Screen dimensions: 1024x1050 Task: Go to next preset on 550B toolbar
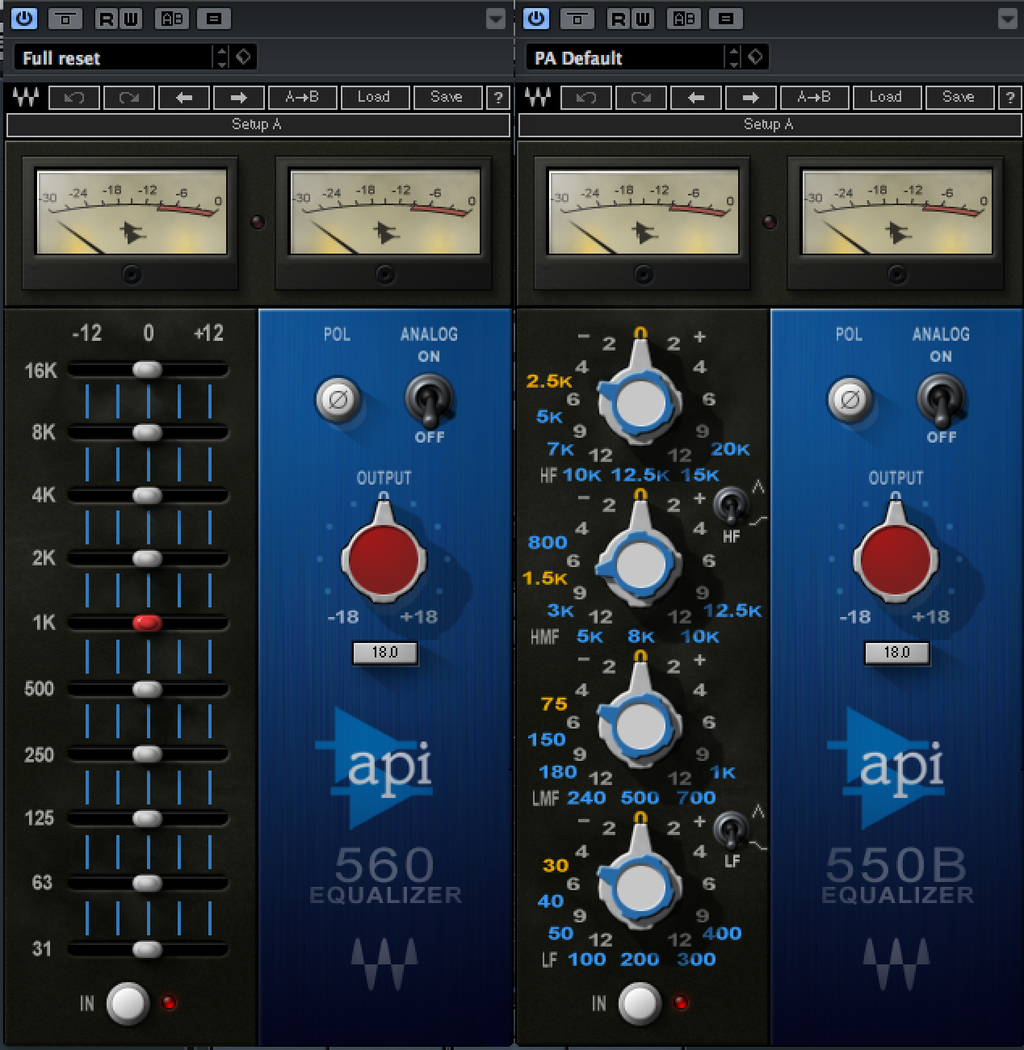[x=751, y=98]
